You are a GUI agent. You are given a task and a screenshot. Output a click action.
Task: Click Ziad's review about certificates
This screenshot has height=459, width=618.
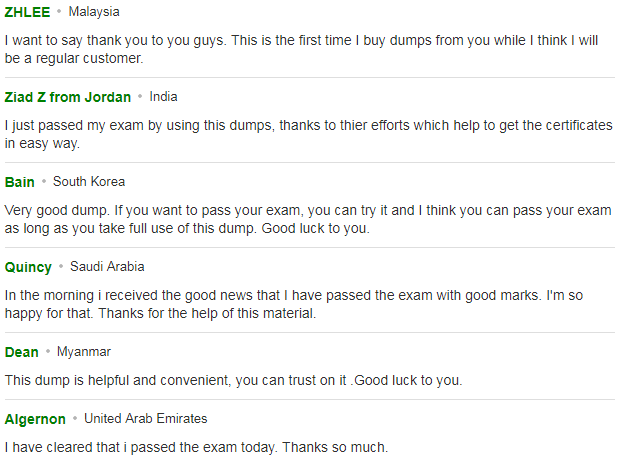pyautogui.click(x=309, y=134)
